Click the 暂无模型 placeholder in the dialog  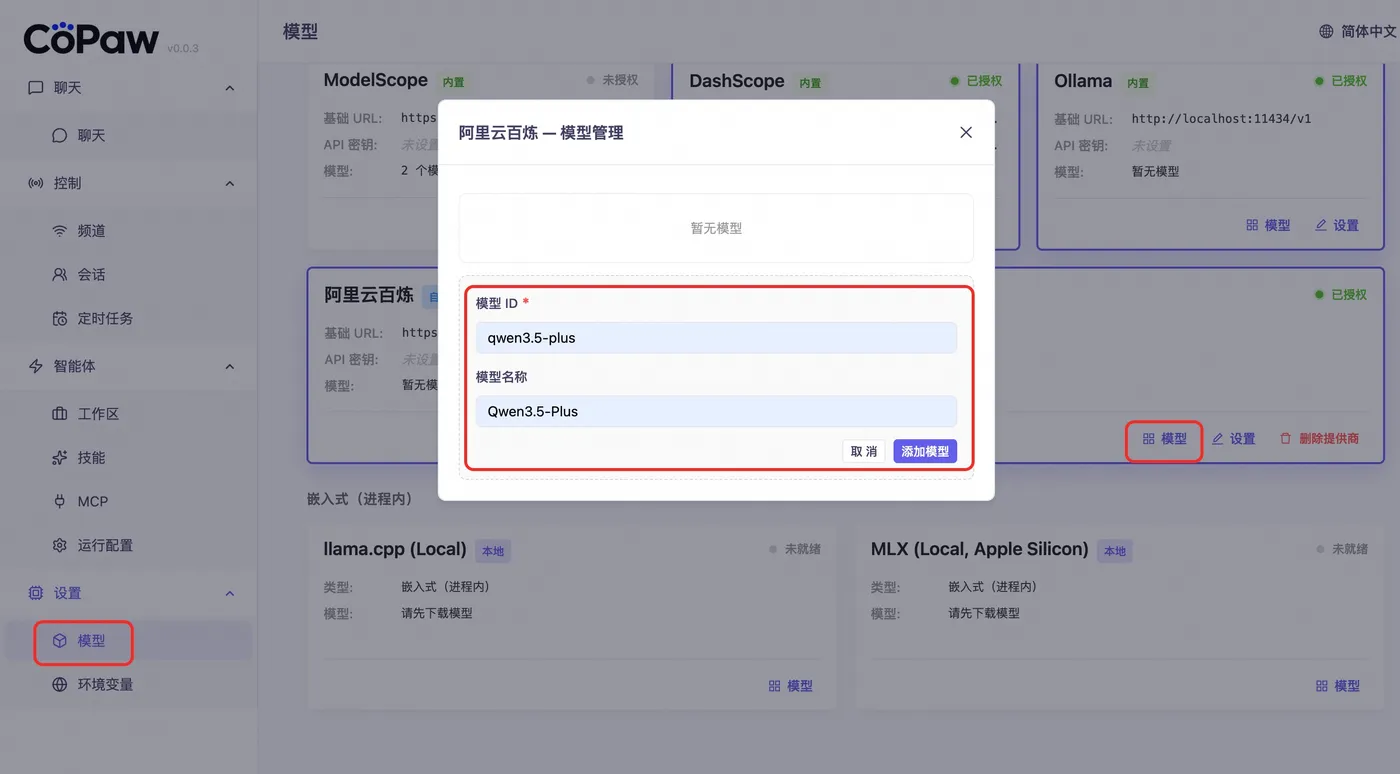(x=716, y=228)
